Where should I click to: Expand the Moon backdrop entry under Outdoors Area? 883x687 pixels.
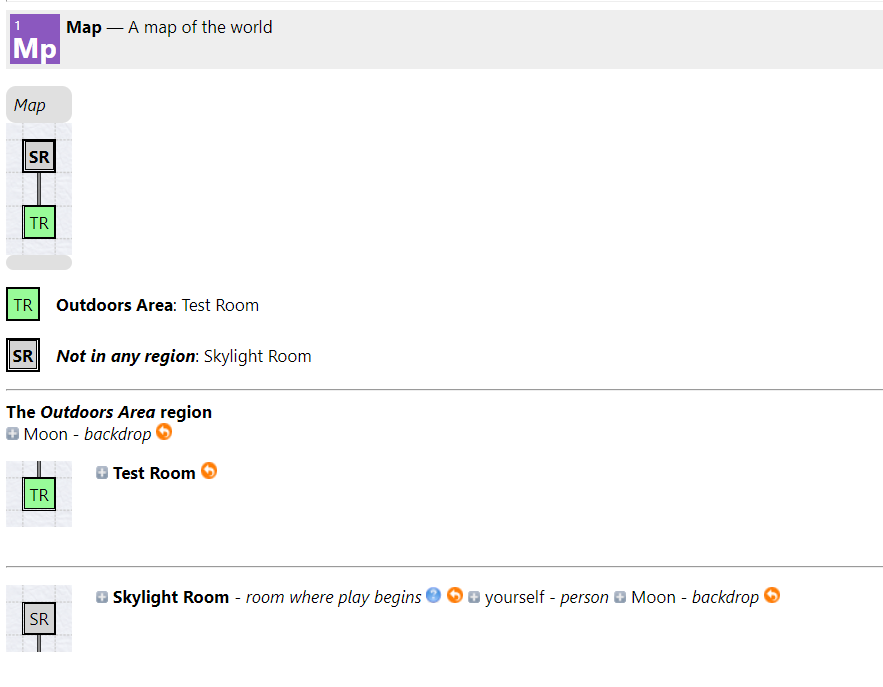12,434
